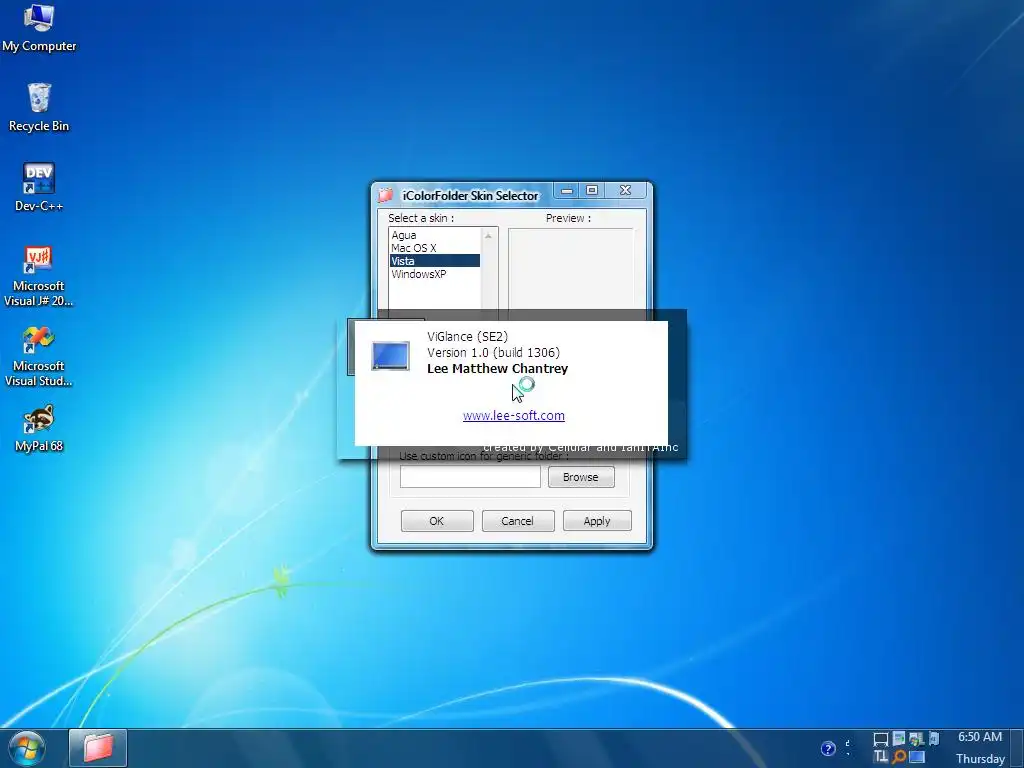This screenshot has width=1024, height=768.
Task: Select the Dev-C++ desktop shortcut
Action: point(39,187)
